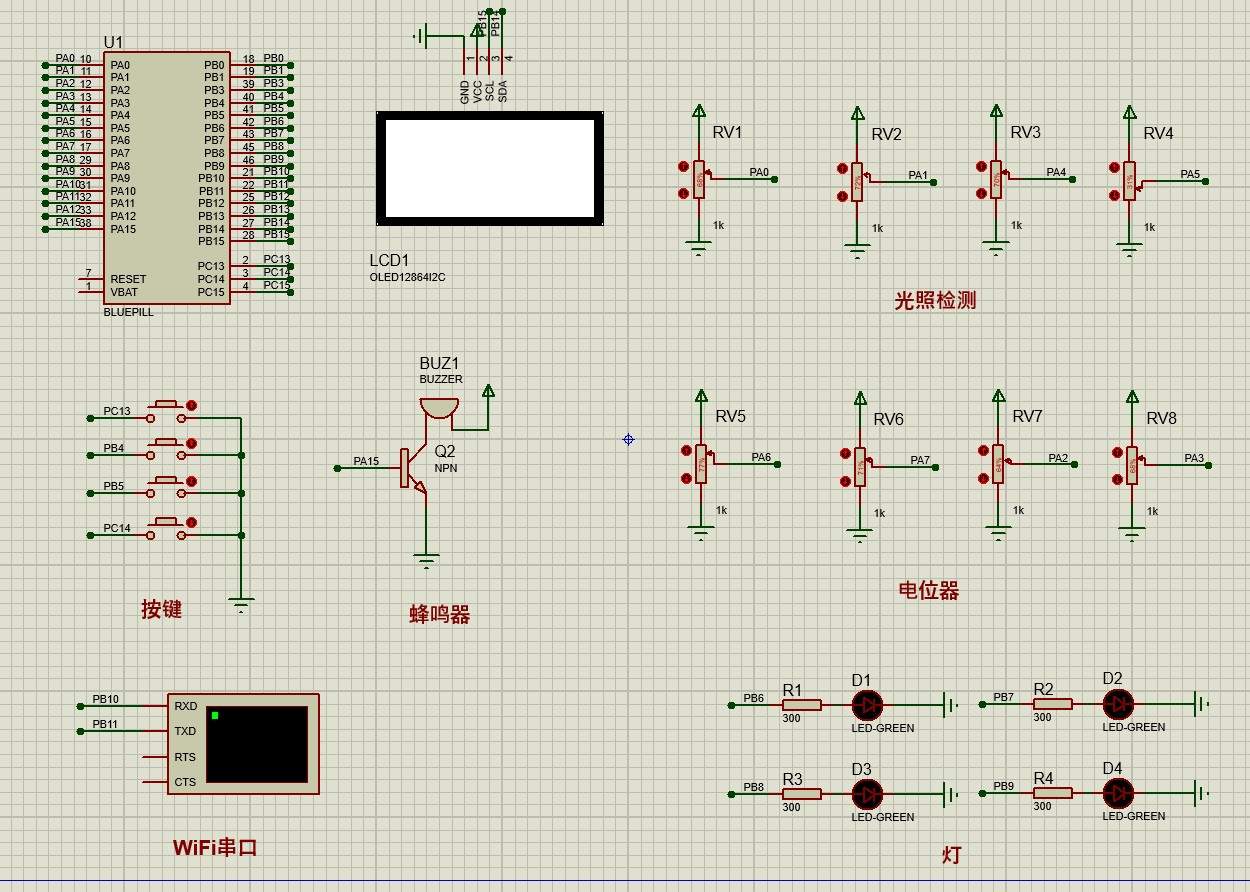Click the "光照检测" section label
Viewport: 1250px width, 892px height.
935,300
